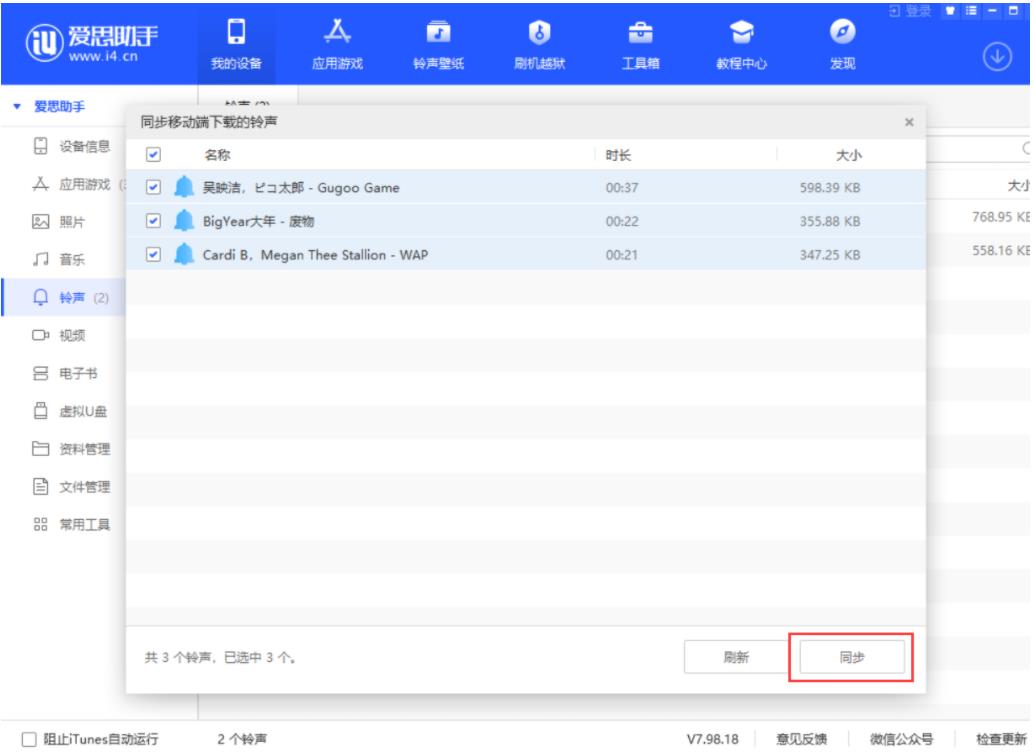Uncheck the Cardi B WAP ringtone checkbox
The width and height of the screenshot is (1033, 755).
pos(152,254)
